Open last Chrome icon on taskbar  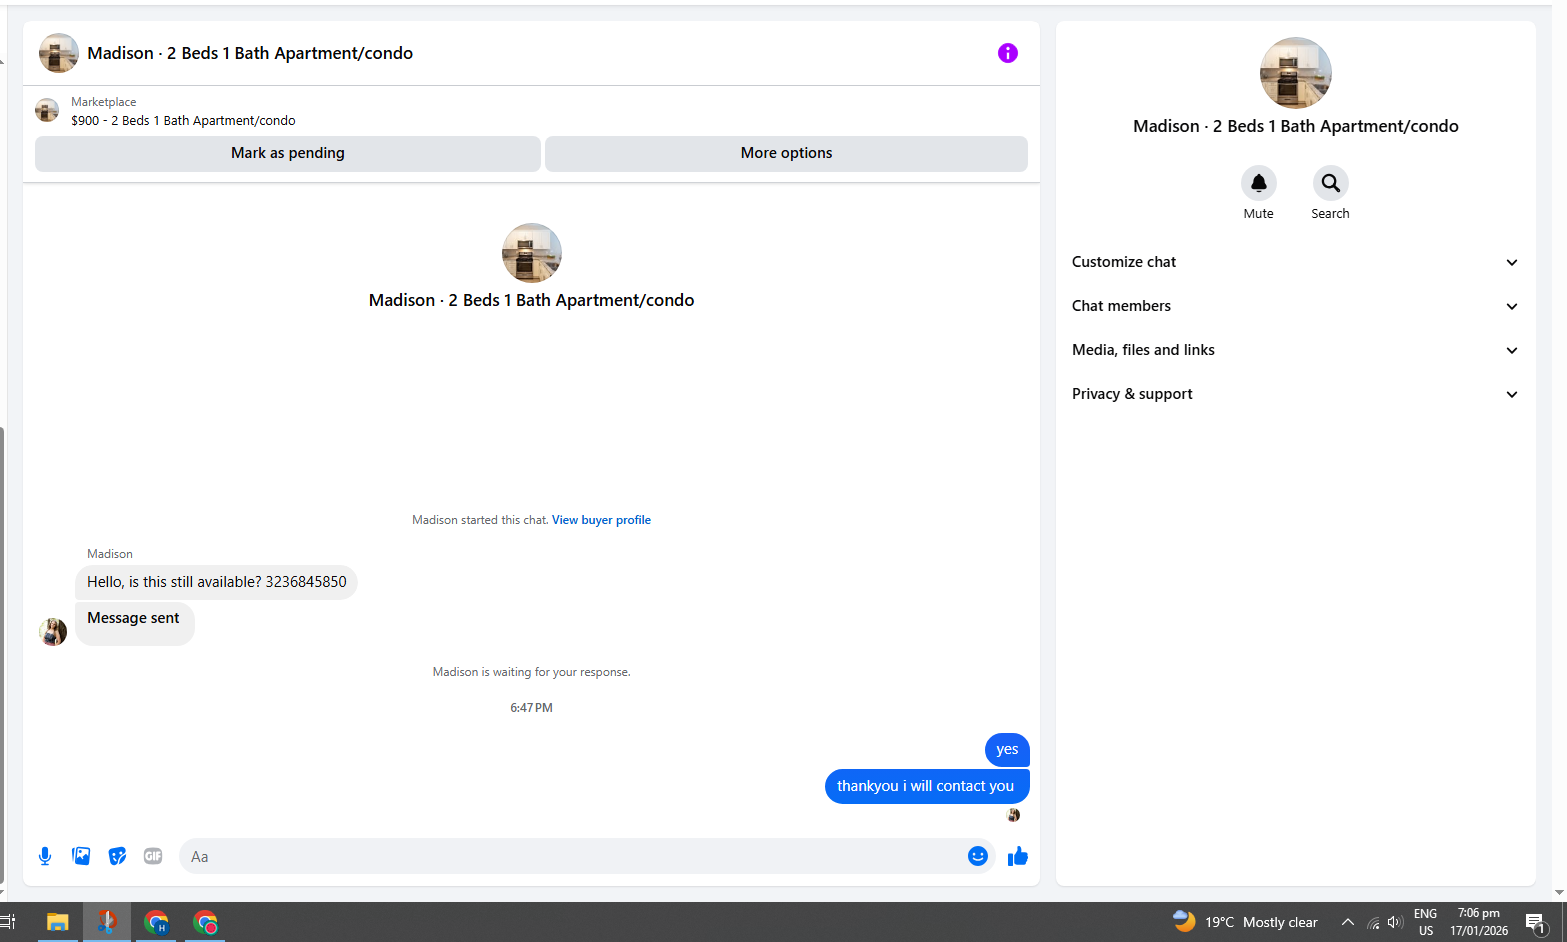[x=205, y=922]
